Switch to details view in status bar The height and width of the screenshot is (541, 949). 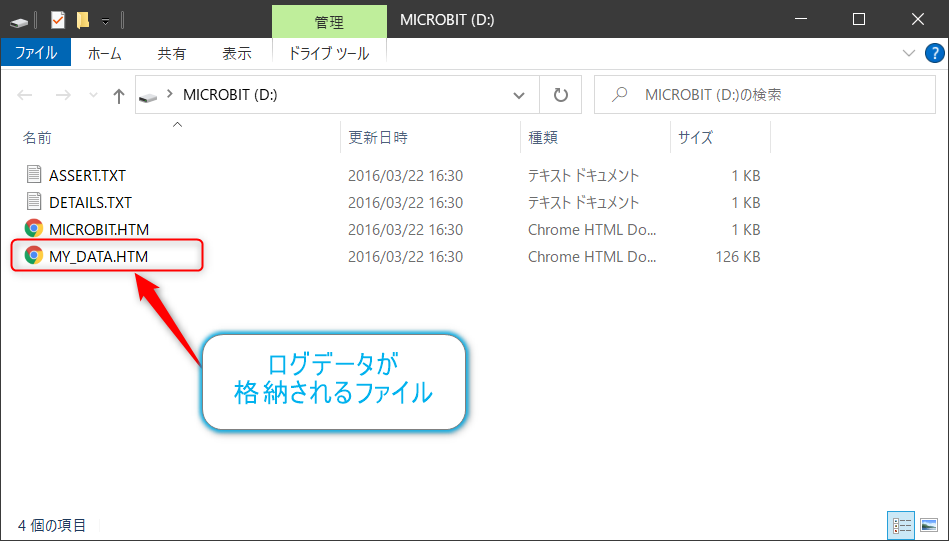[x=902, y=525]
